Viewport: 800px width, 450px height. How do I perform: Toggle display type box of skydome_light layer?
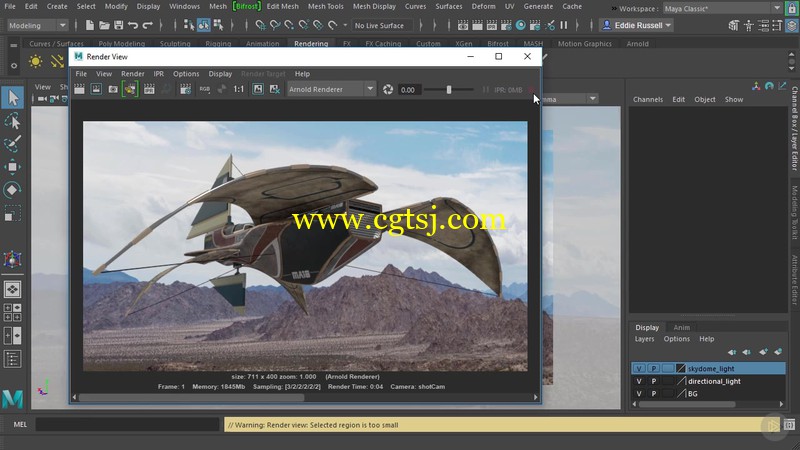668,368
